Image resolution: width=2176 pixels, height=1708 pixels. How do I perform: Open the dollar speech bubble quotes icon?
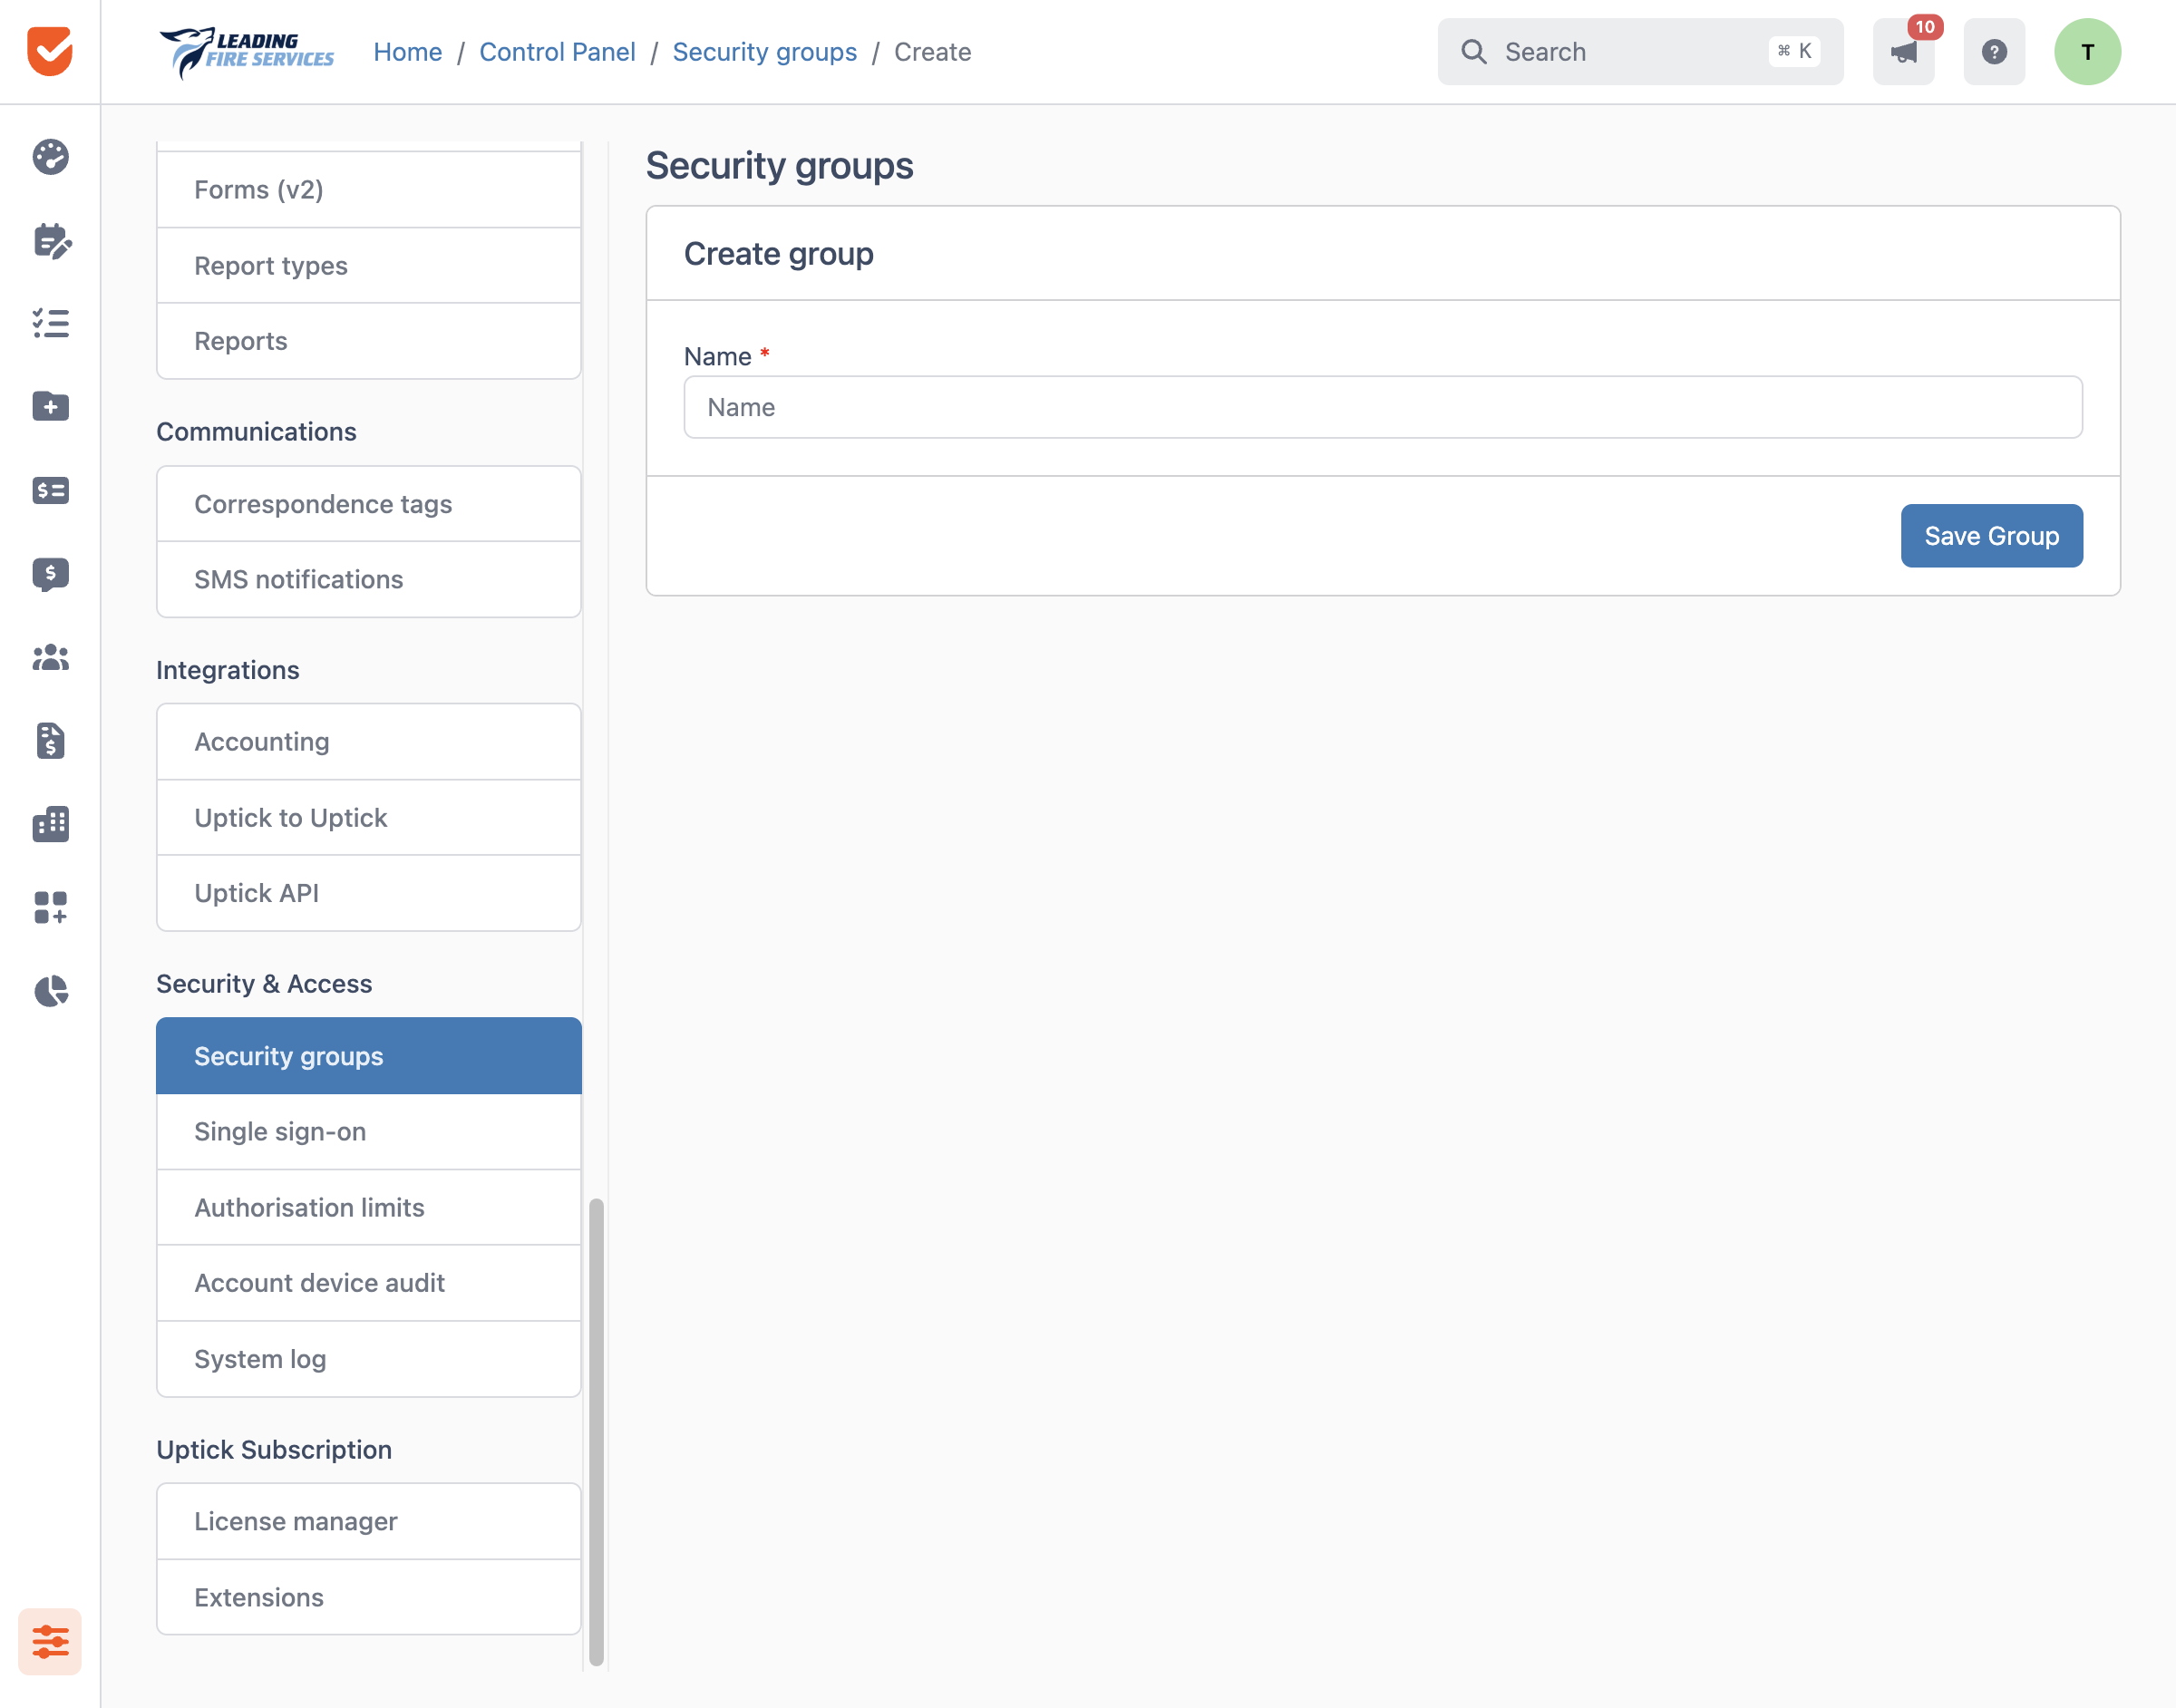50,574
